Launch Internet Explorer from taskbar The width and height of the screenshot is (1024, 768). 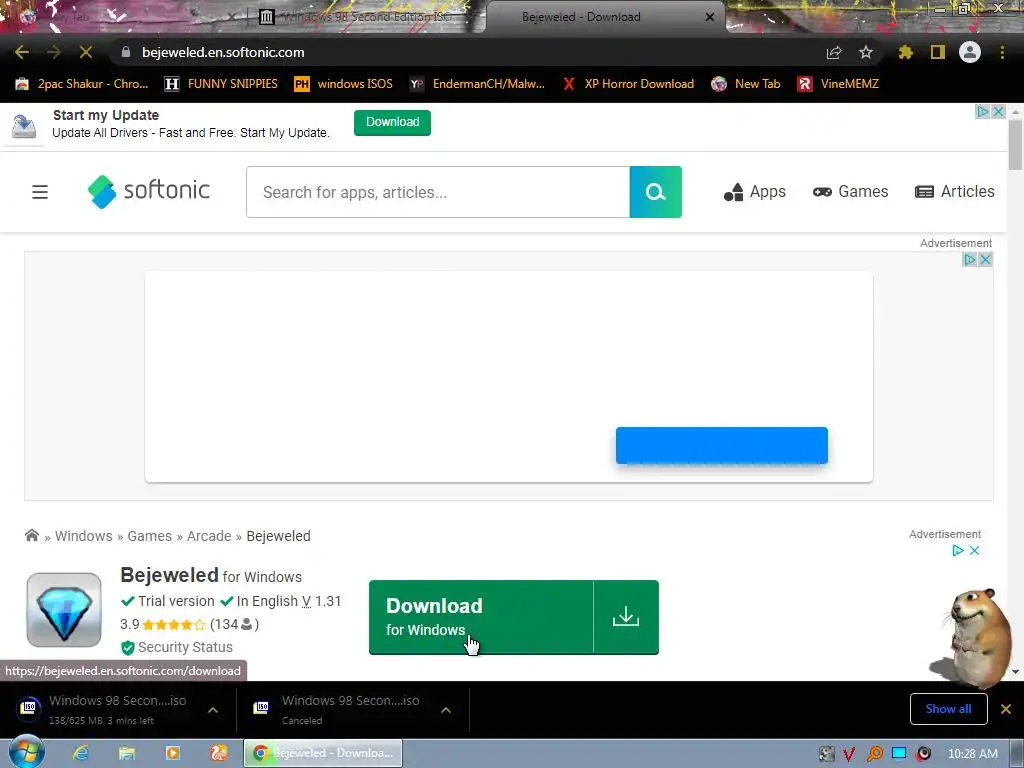pyautogui.click(x=81, y=753)
